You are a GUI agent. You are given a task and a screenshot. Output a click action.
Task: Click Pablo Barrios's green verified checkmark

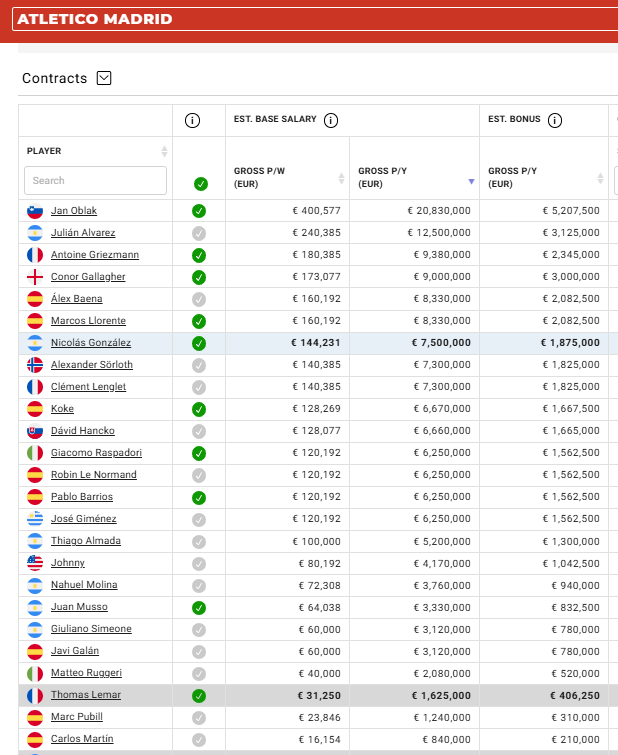tap(199, 497)
